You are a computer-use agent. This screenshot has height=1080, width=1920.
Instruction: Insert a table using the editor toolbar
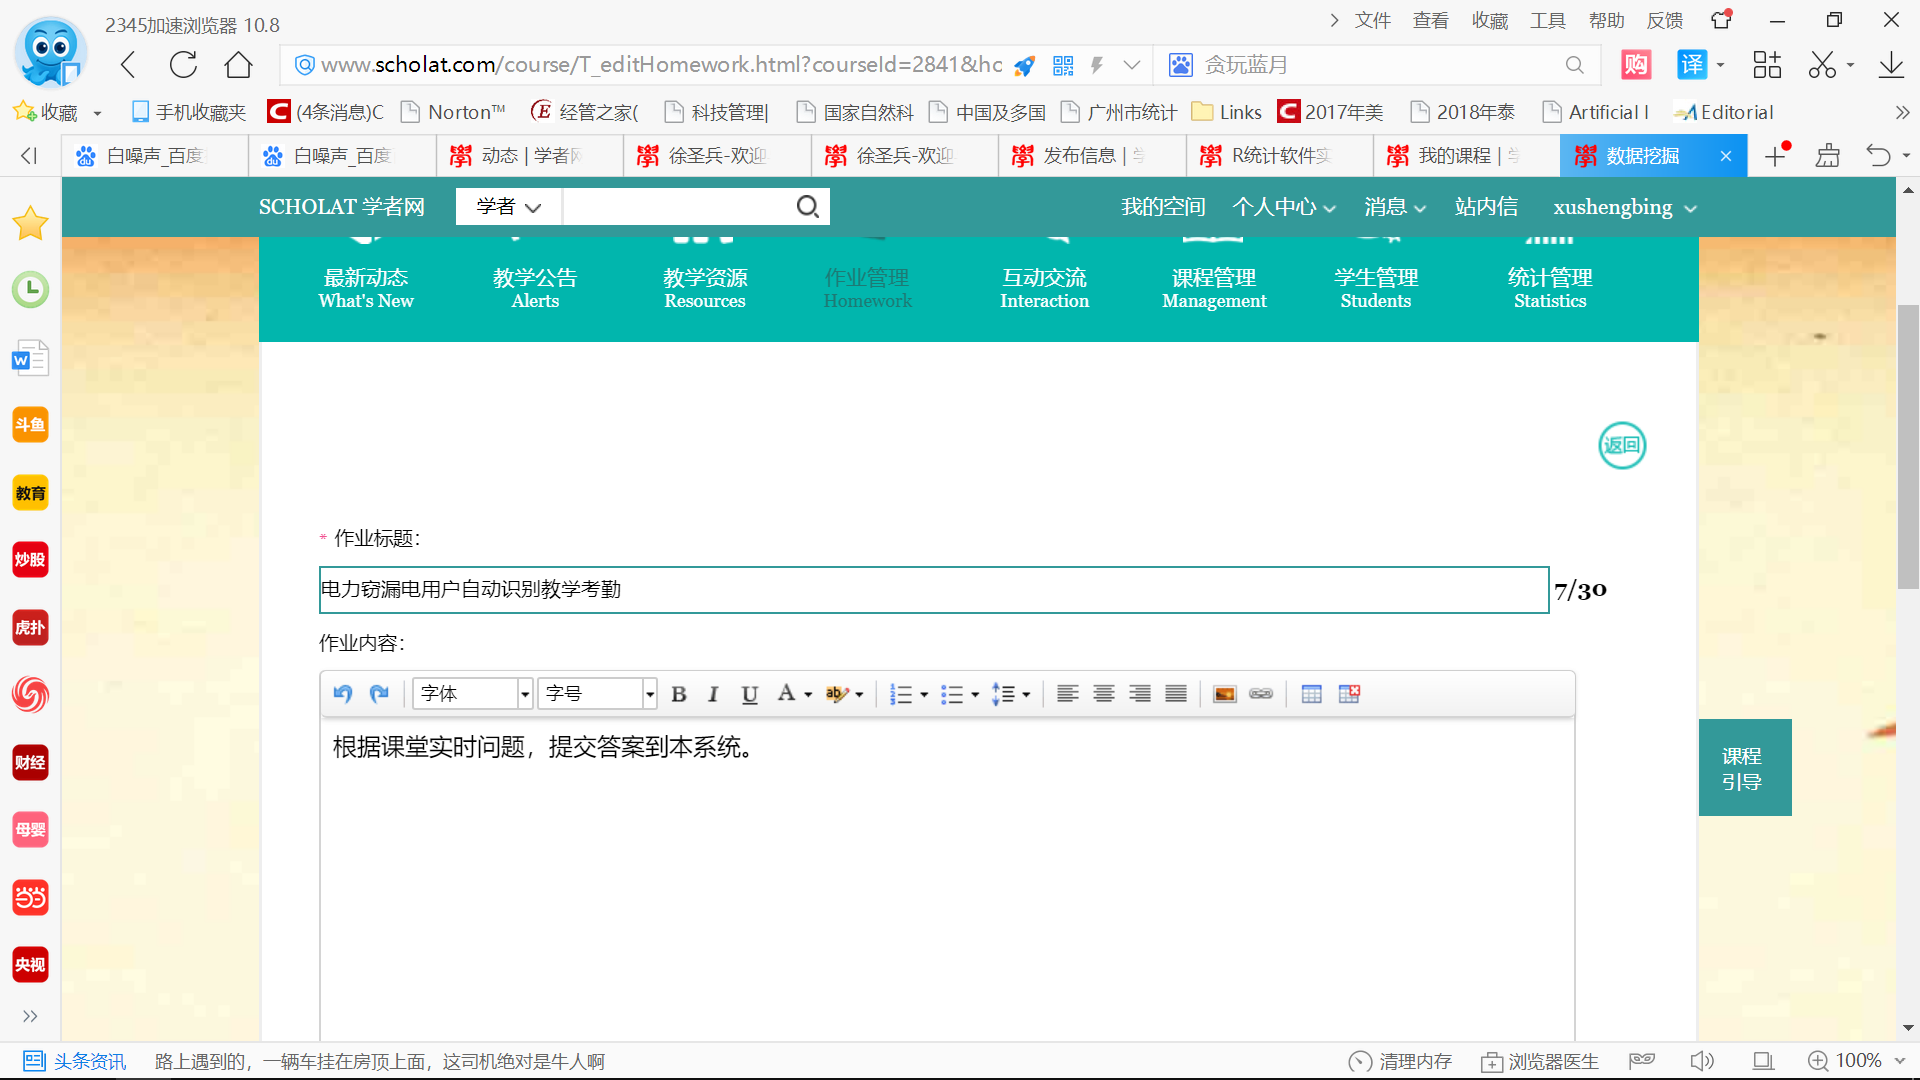pos(1311,694)
